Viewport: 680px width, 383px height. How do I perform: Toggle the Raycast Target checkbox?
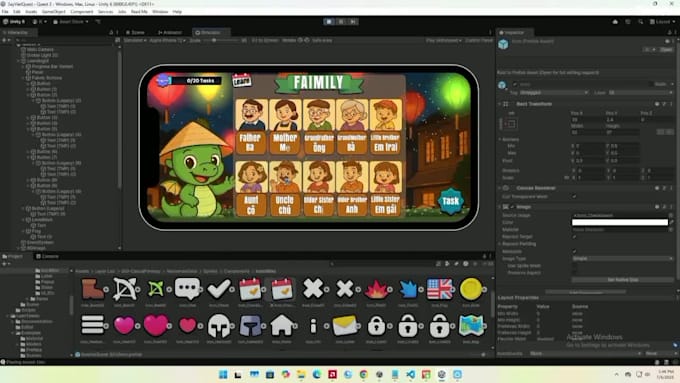(574, 236)
